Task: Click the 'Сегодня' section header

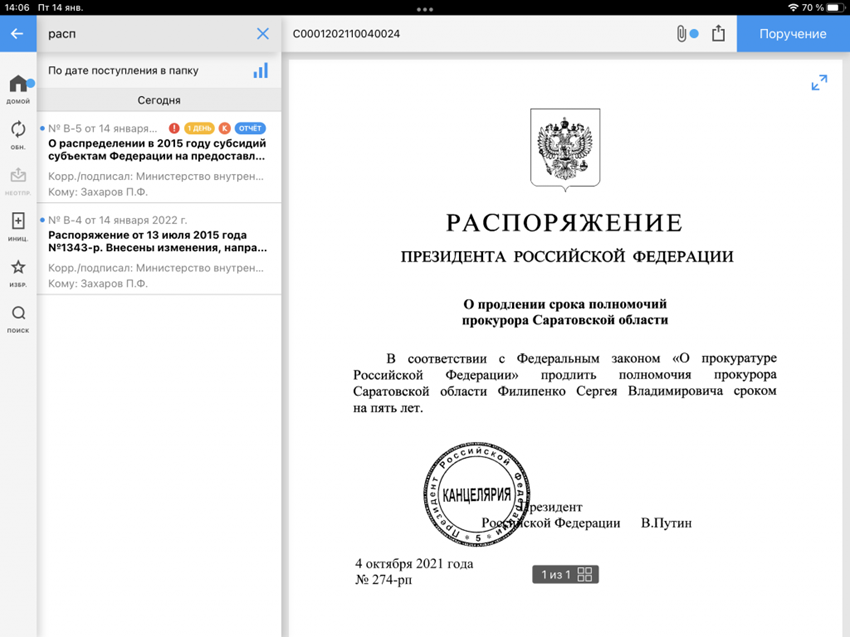Action: 159,100
